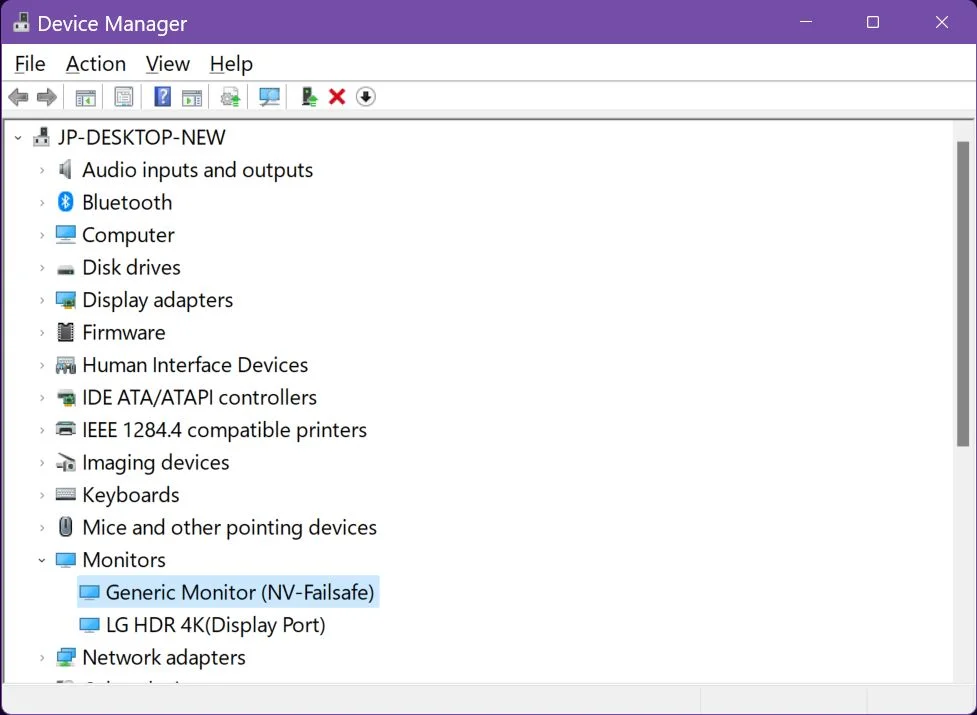977x715 pixels.
Task: Select Generic Monitor (NV-Failsafe) device
Action: click(228, 592)
